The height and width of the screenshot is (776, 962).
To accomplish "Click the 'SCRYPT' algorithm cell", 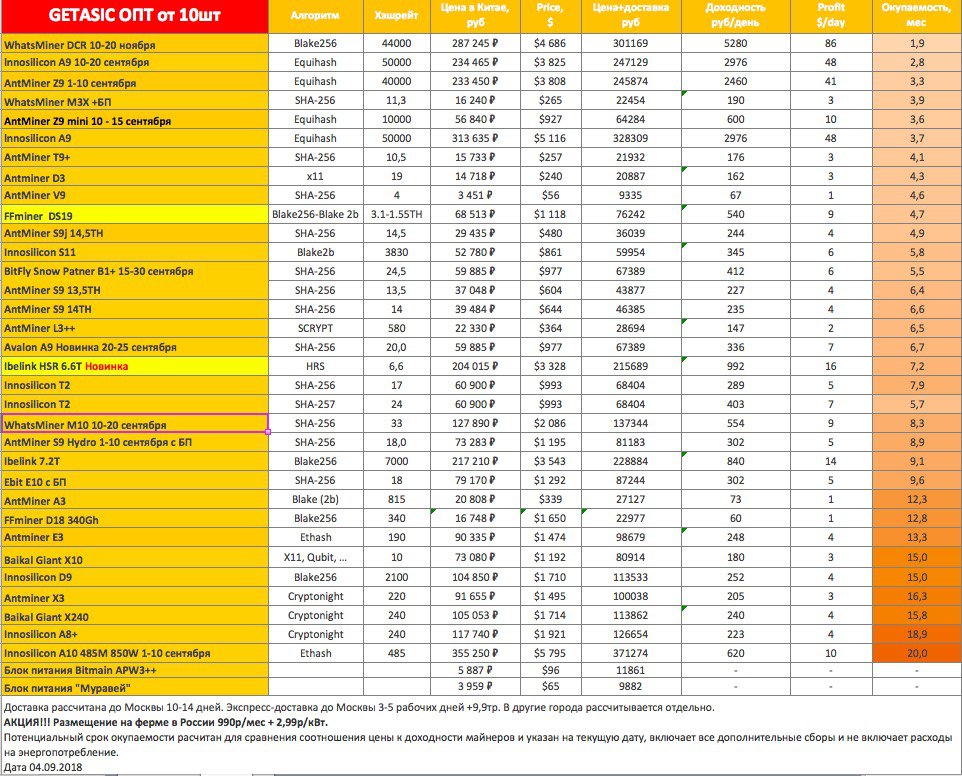I will point(315,329).
